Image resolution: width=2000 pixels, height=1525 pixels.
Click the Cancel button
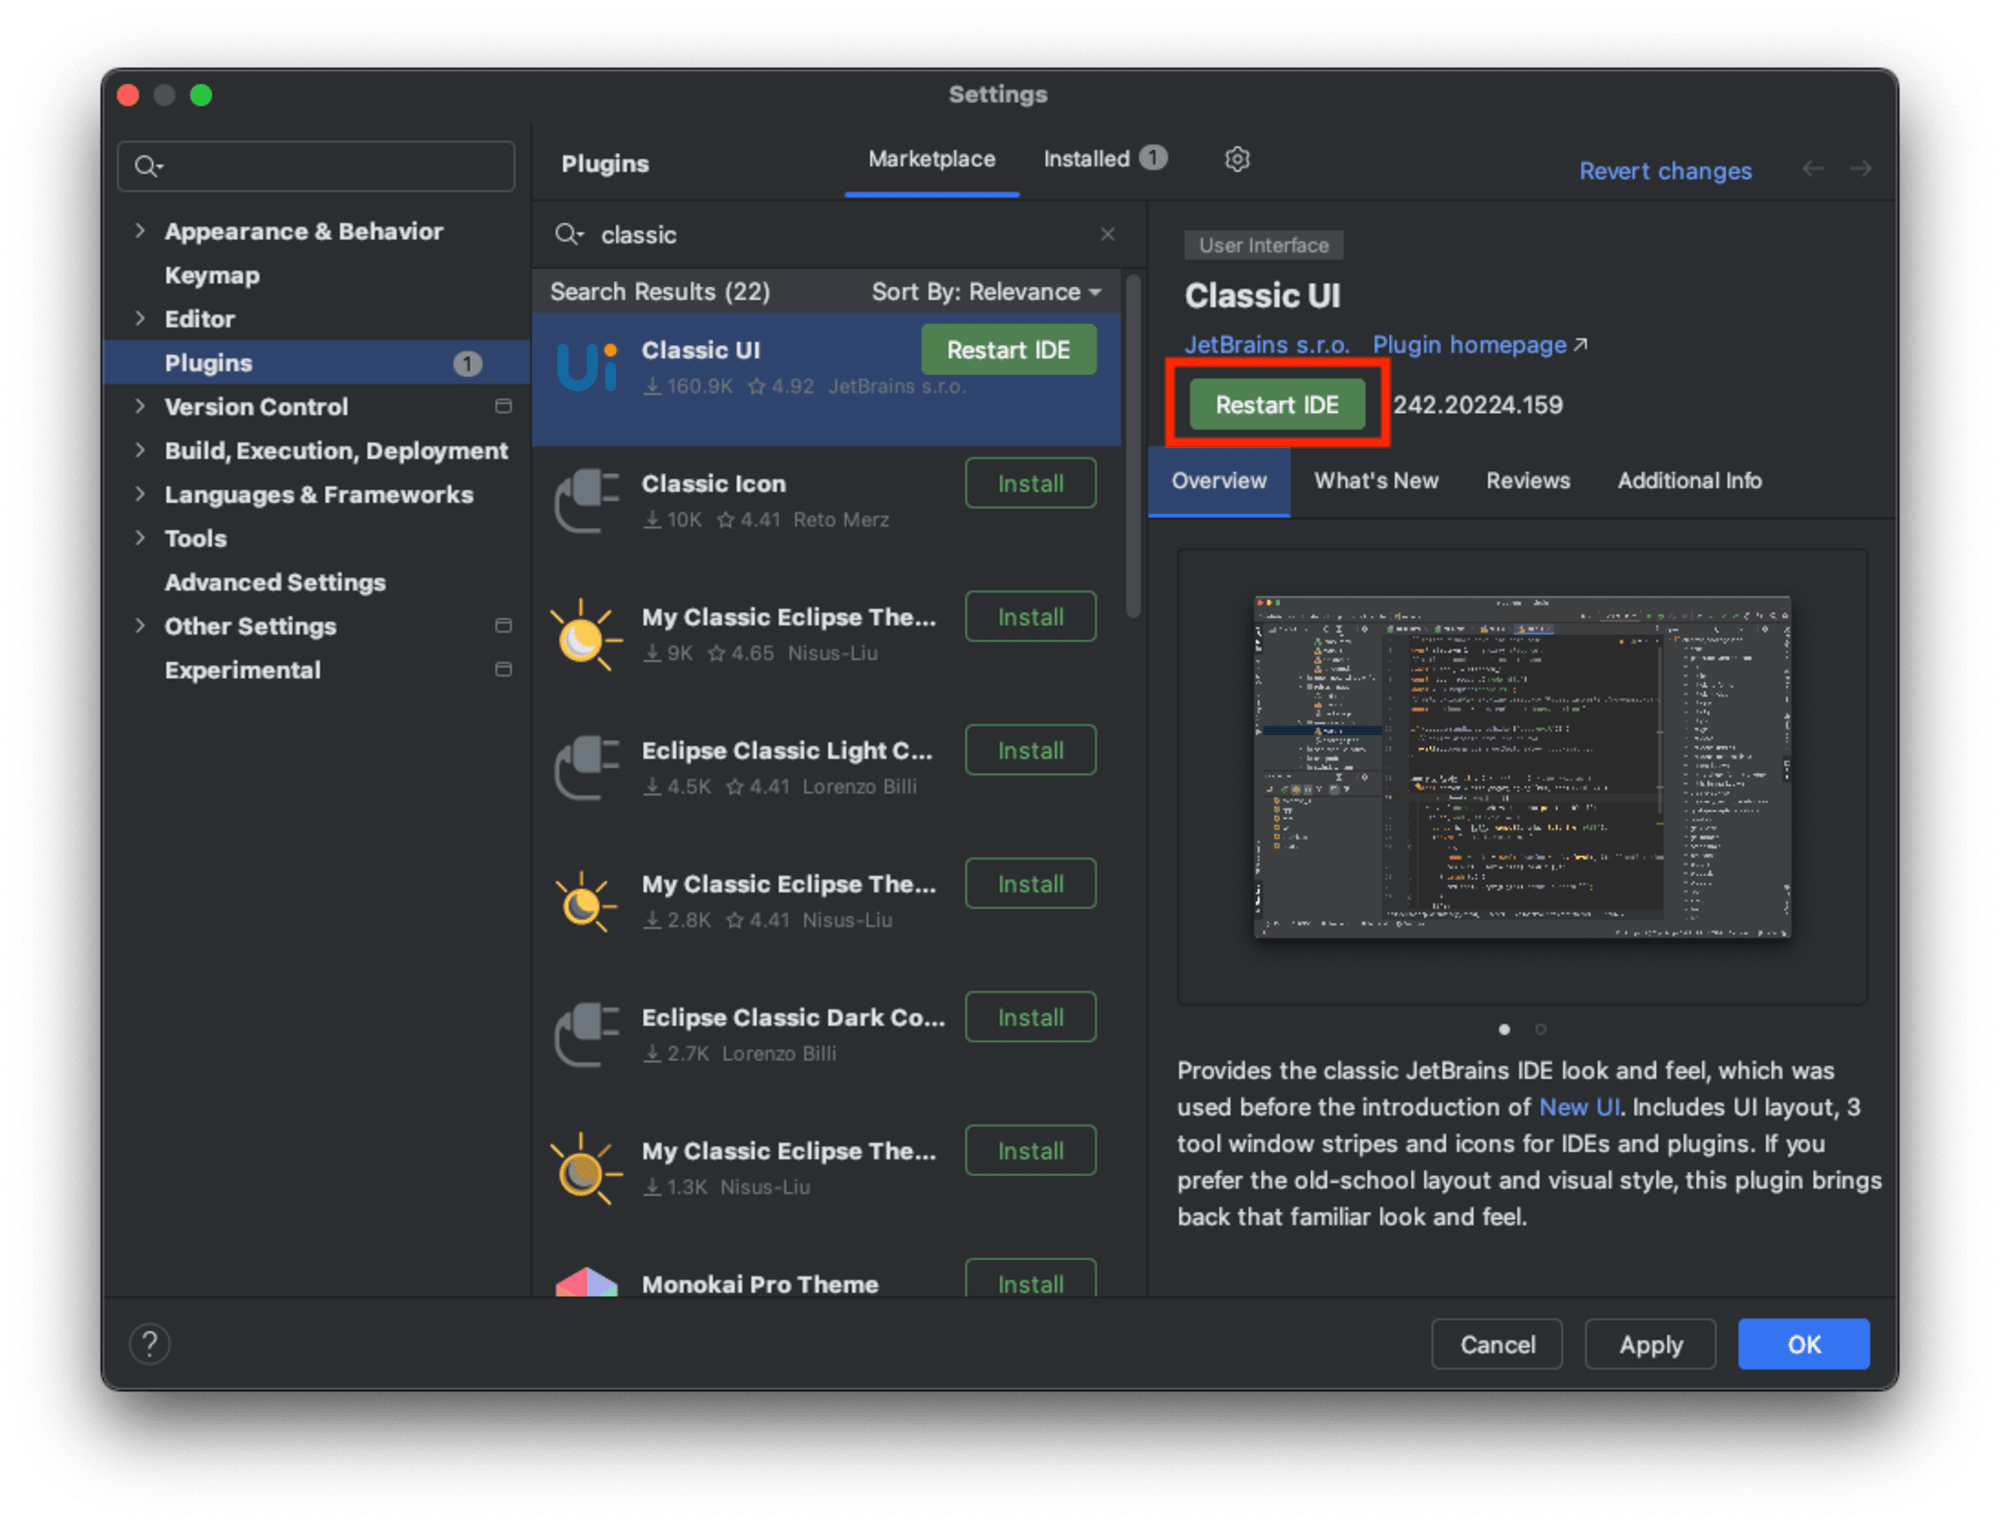point(1497,1344)
